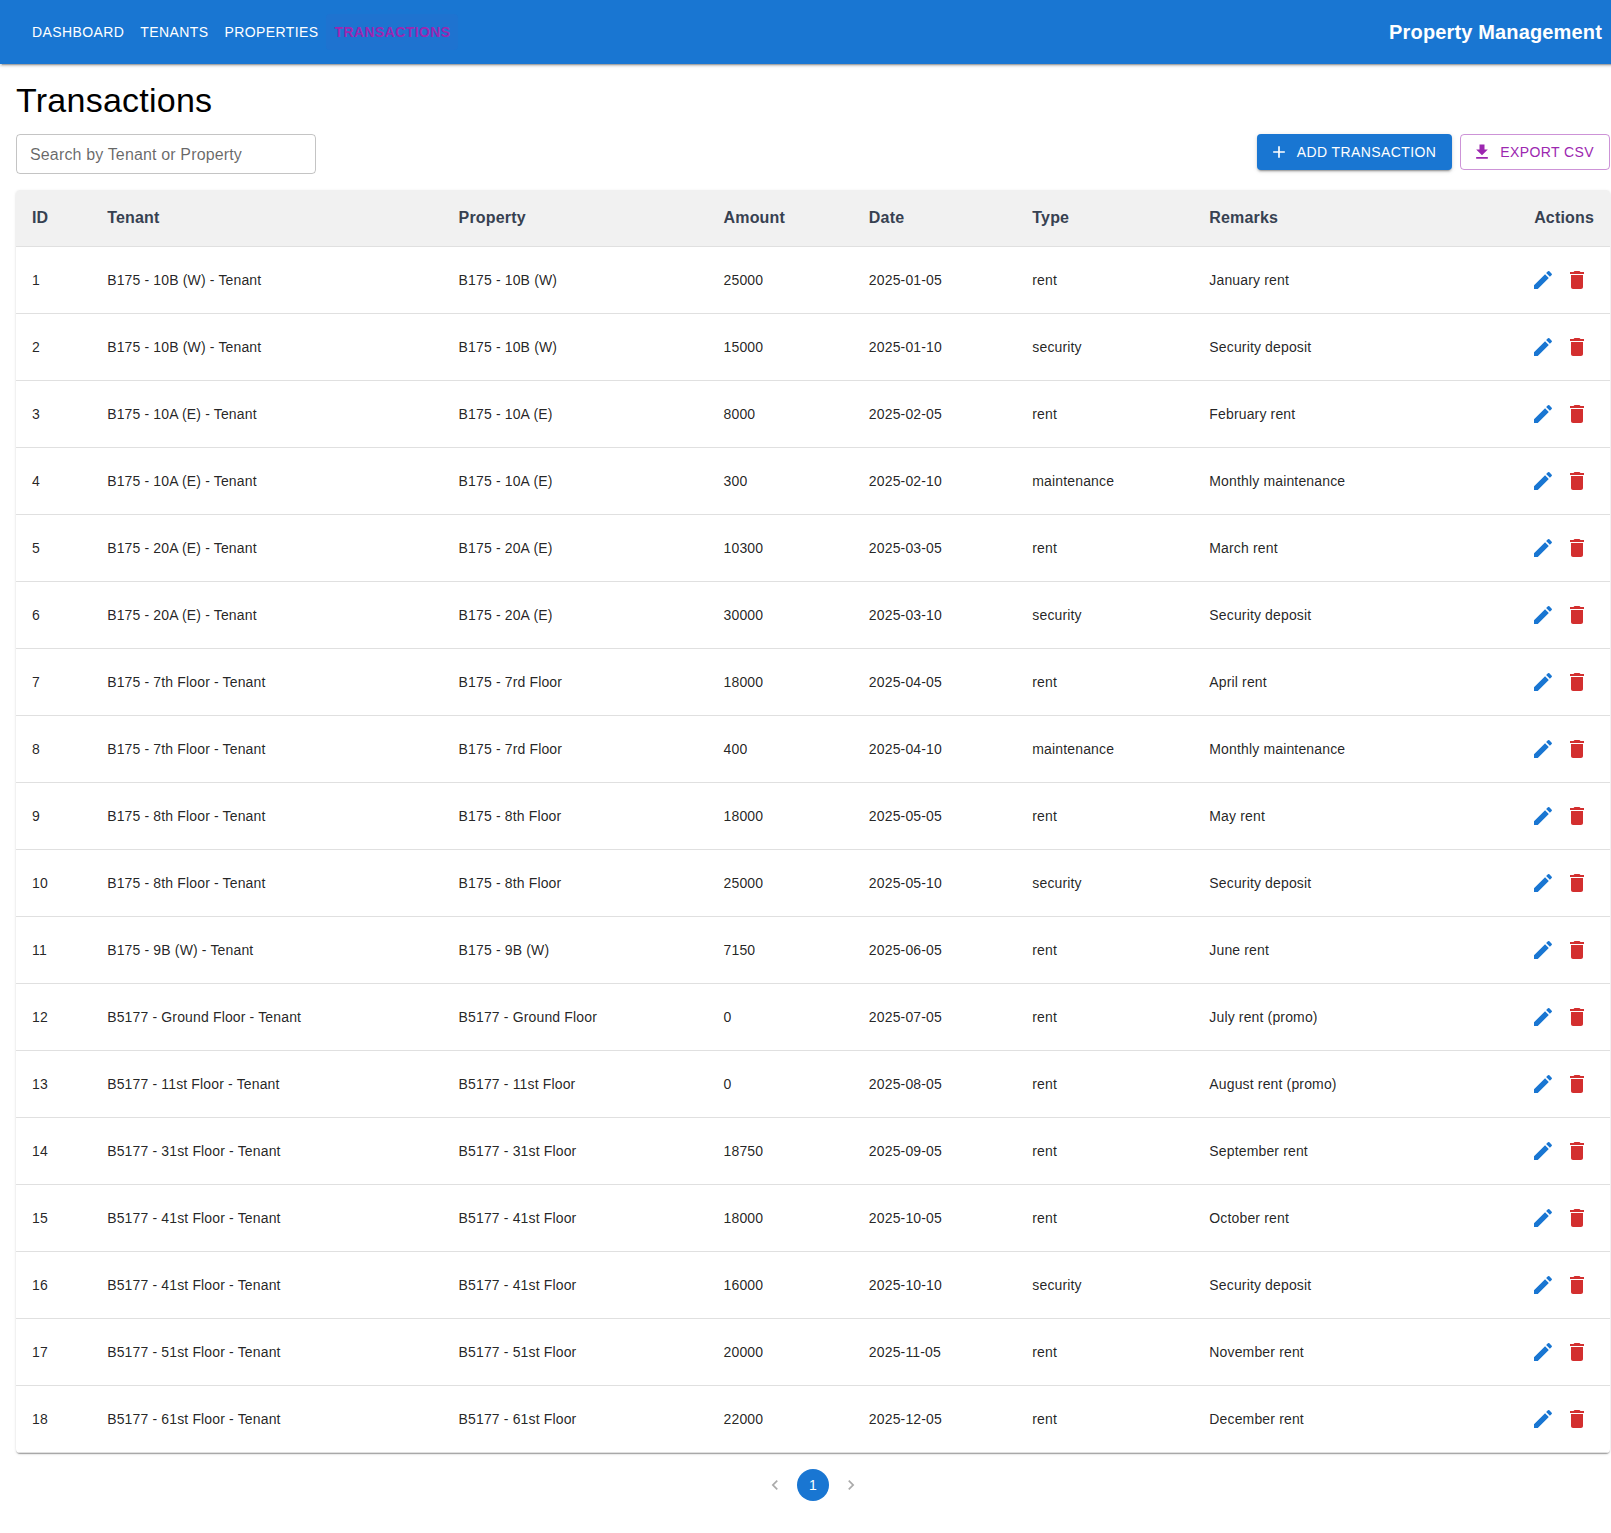Click the next page chevron
The height and width of the screenshot is (1533, 1611).
851,1485
